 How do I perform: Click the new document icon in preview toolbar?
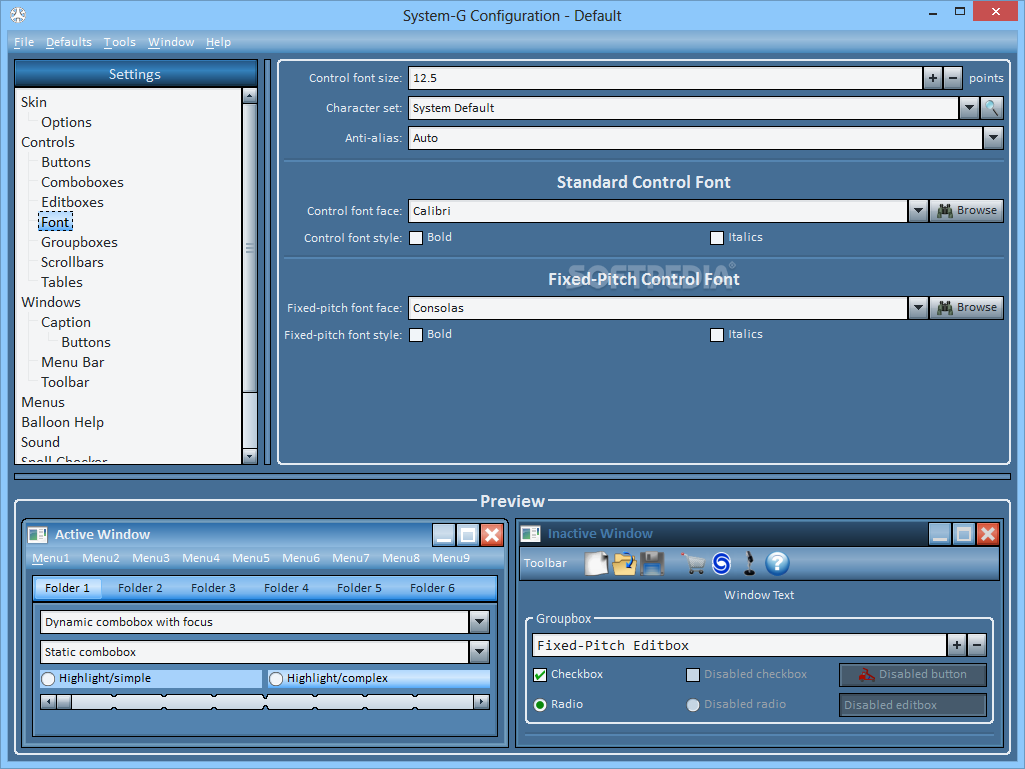pos(596,563)
